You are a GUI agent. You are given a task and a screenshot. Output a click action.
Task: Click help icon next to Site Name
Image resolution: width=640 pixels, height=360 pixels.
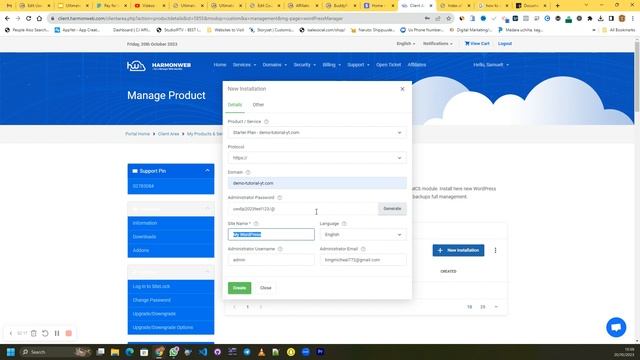tap(256, 224)
